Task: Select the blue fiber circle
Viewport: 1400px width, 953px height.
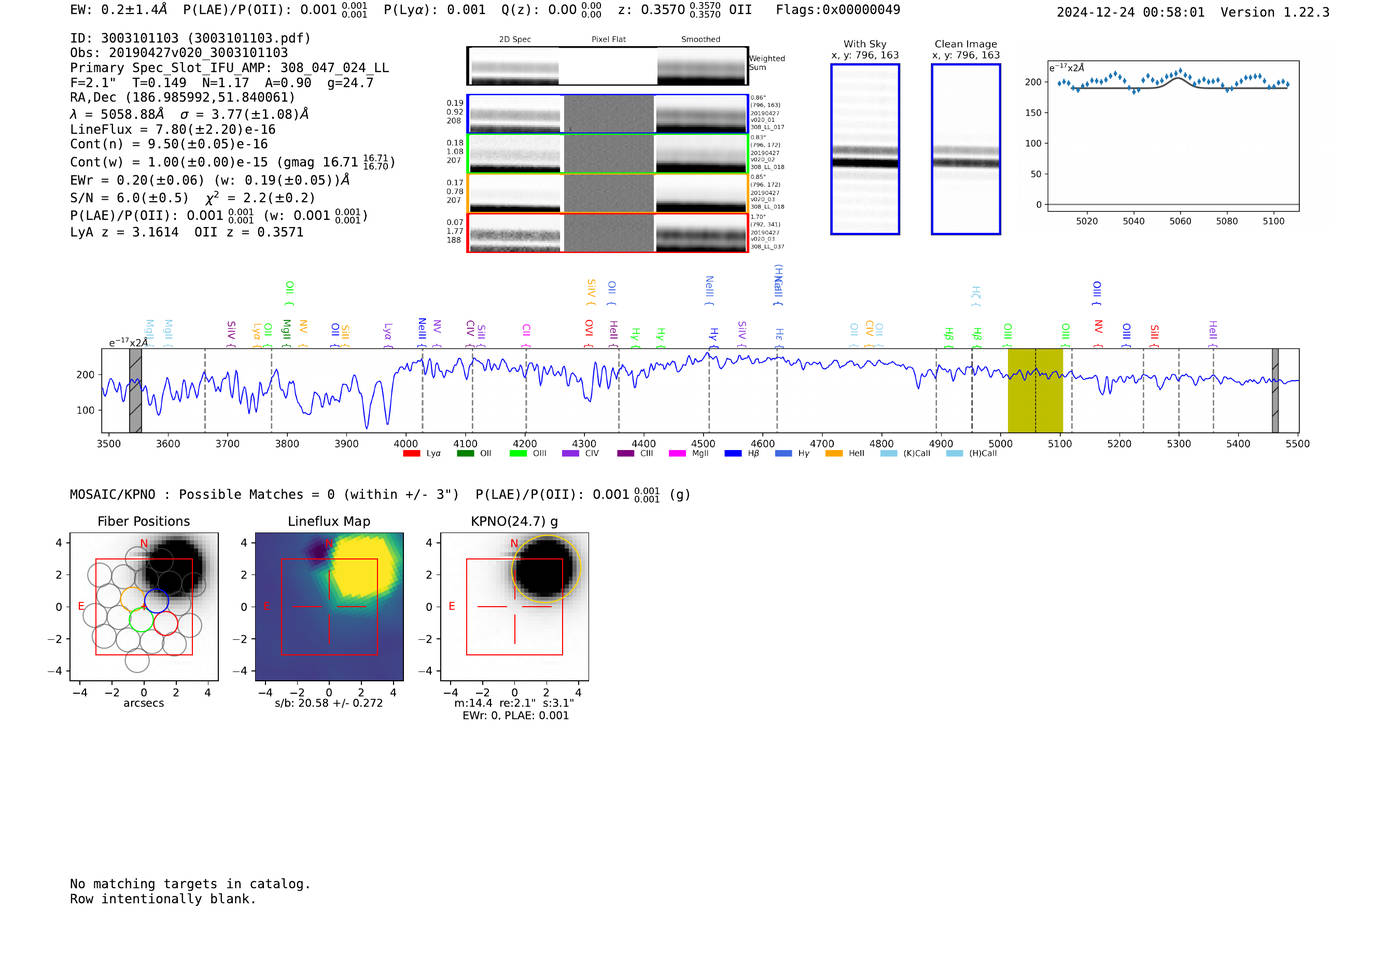Action: point(156,601)
